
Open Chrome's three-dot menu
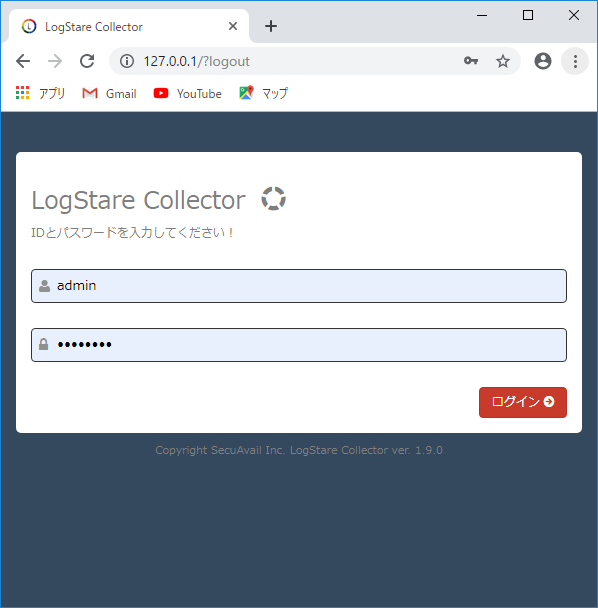[x=575, y=61]
